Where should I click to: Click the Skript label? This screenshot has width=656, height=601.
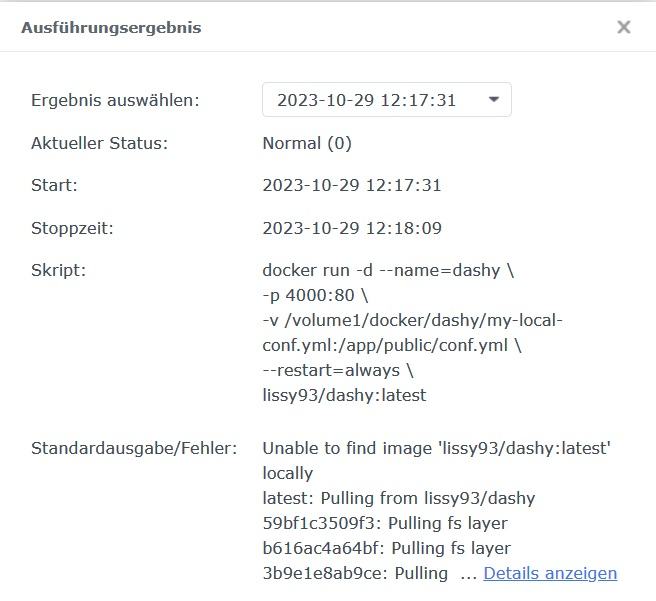point(58,270)
